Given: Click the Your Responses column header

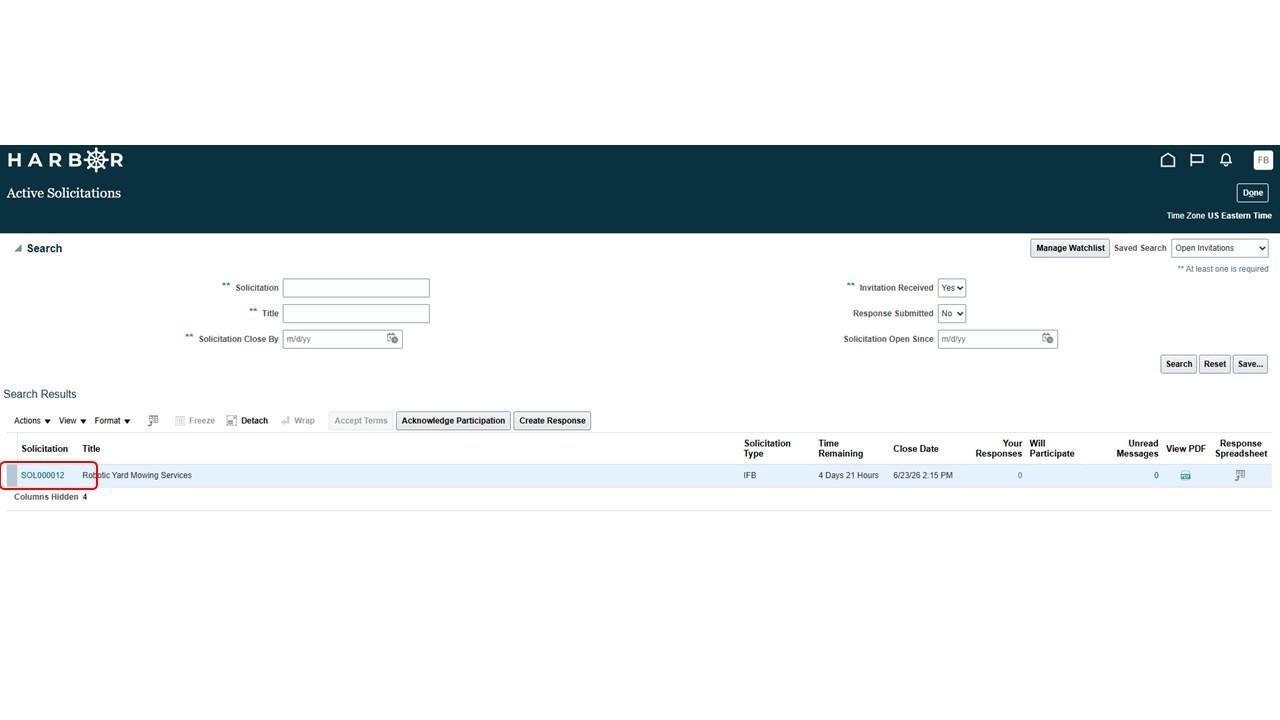Looking at the screenshot, I should (x=999, y=449).
